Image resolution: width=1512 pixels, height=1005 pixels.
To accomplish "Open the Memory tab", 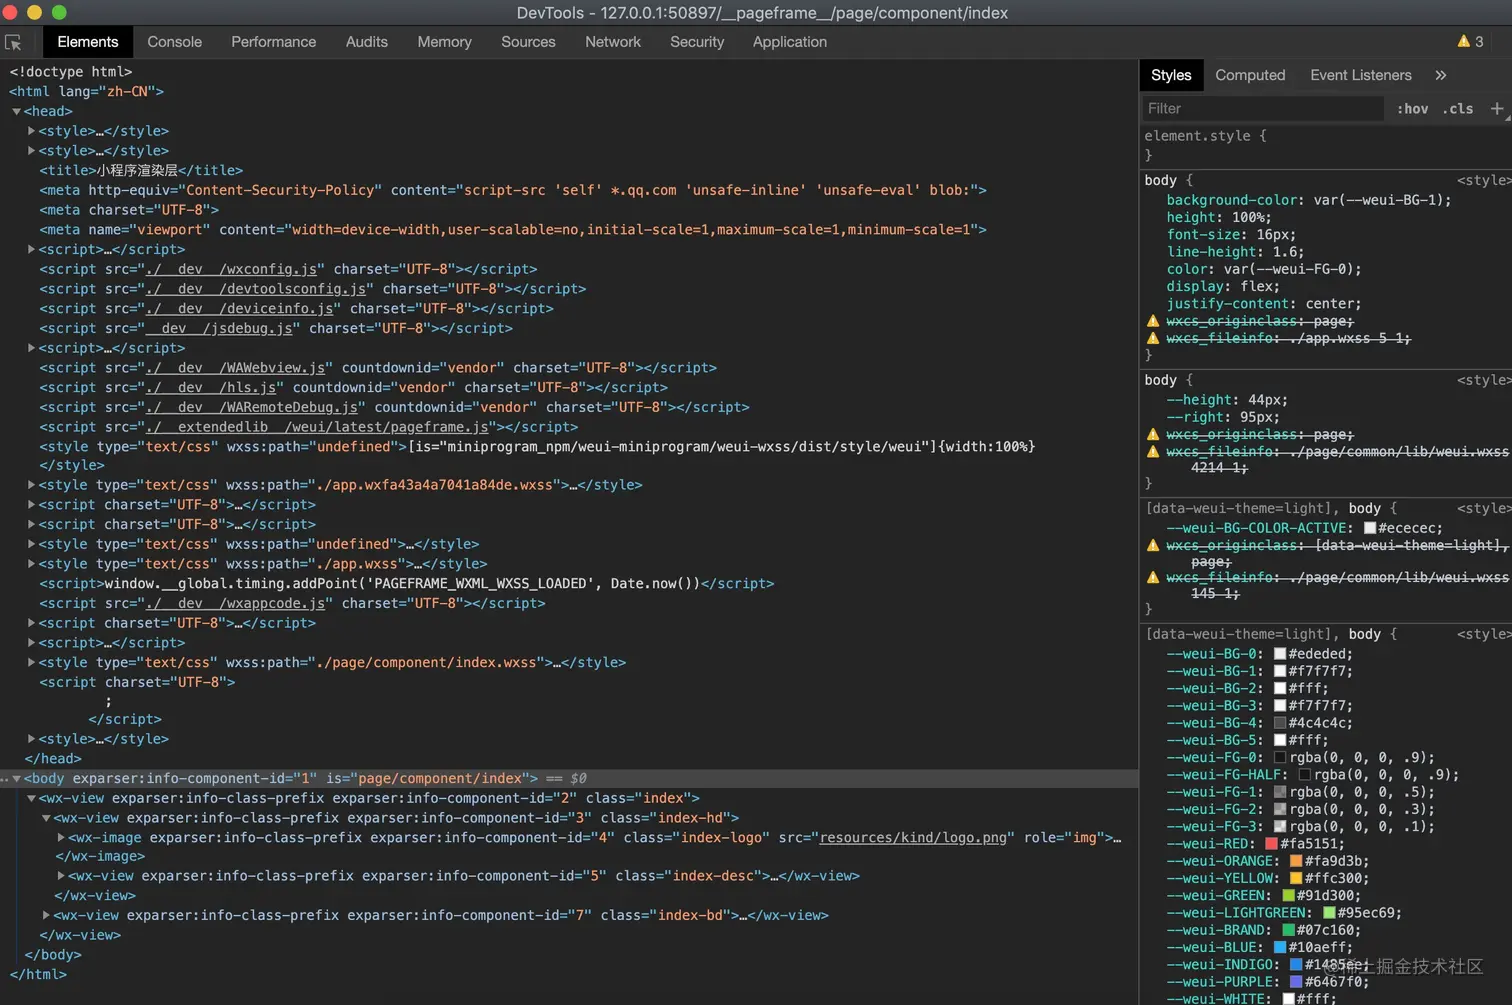I will [444, 42].
